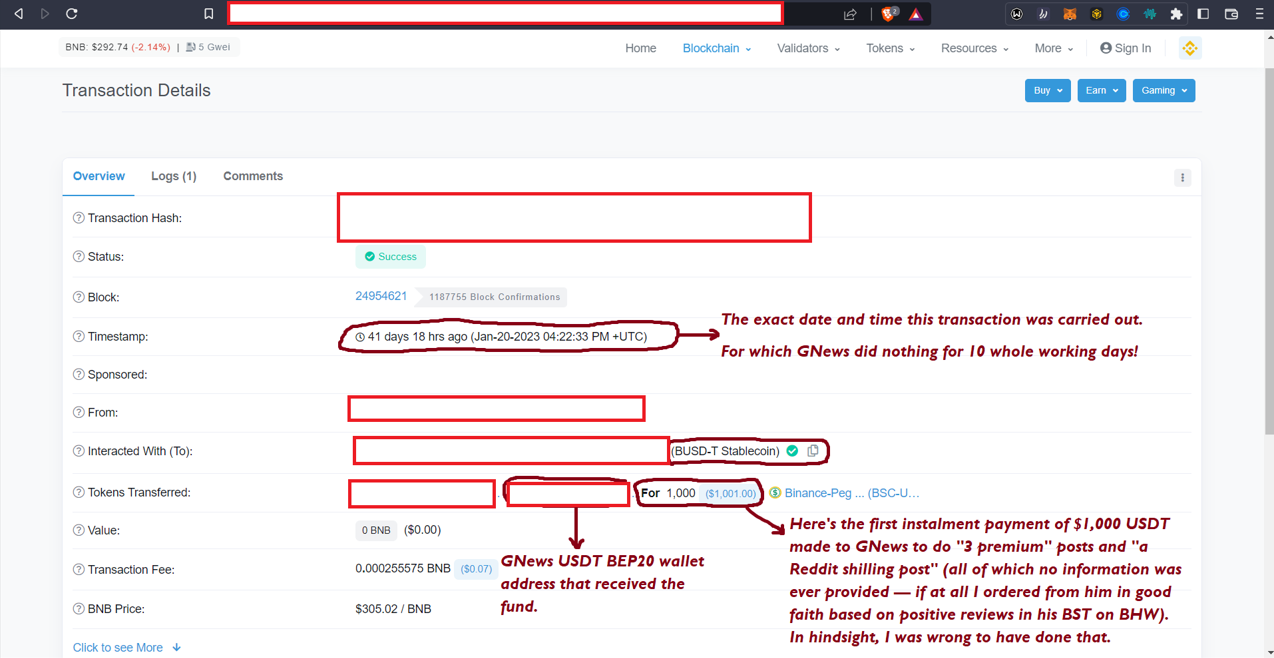This screenshot has height=658, width=1274.
Task: Expand the Blockchain dropdown menu
Action: tap(716, 48)
